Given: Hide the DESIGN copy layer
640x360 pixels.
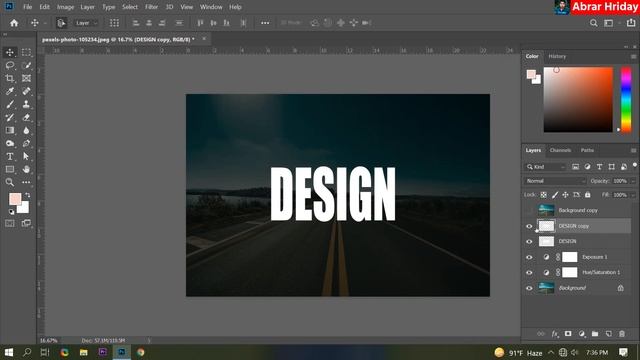Looking at the screenshot, I should [529, 226].
